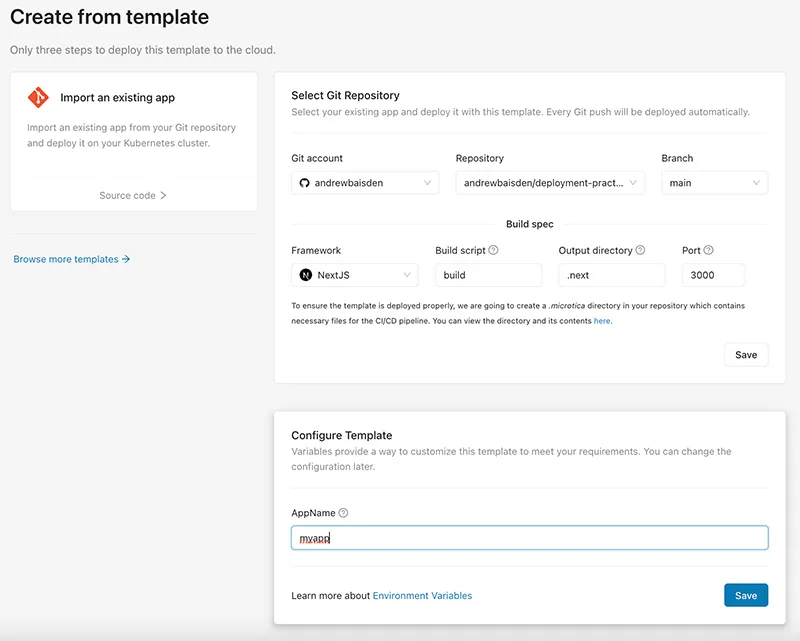Screen dimensions: 800x641
Task: Open Browse more templates link
Action: tap(71, 259)
